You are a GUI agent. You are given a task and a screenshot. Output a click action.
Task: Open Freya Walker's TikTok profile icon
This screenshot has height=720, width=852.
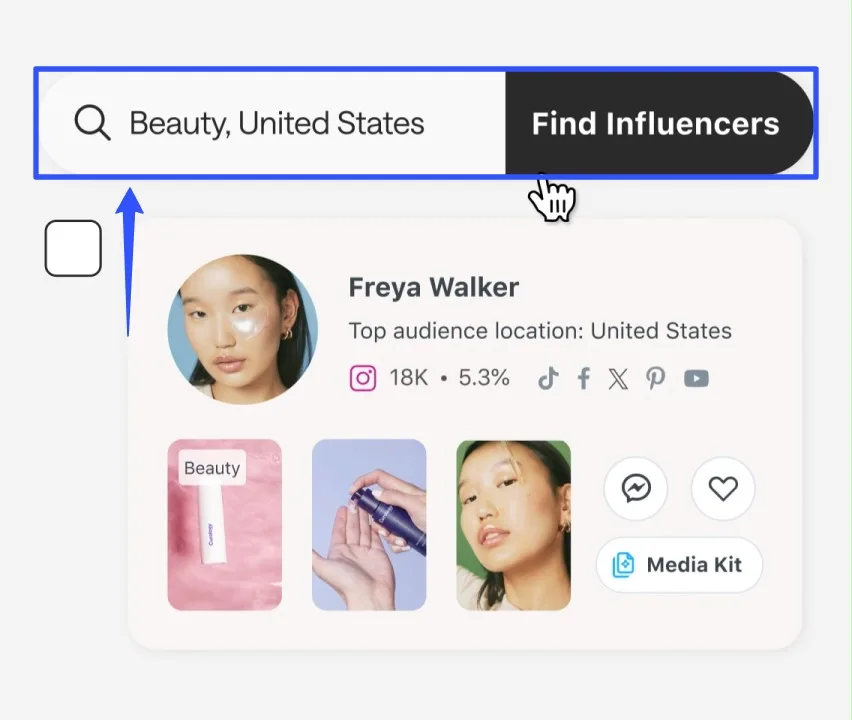(547, 378)
